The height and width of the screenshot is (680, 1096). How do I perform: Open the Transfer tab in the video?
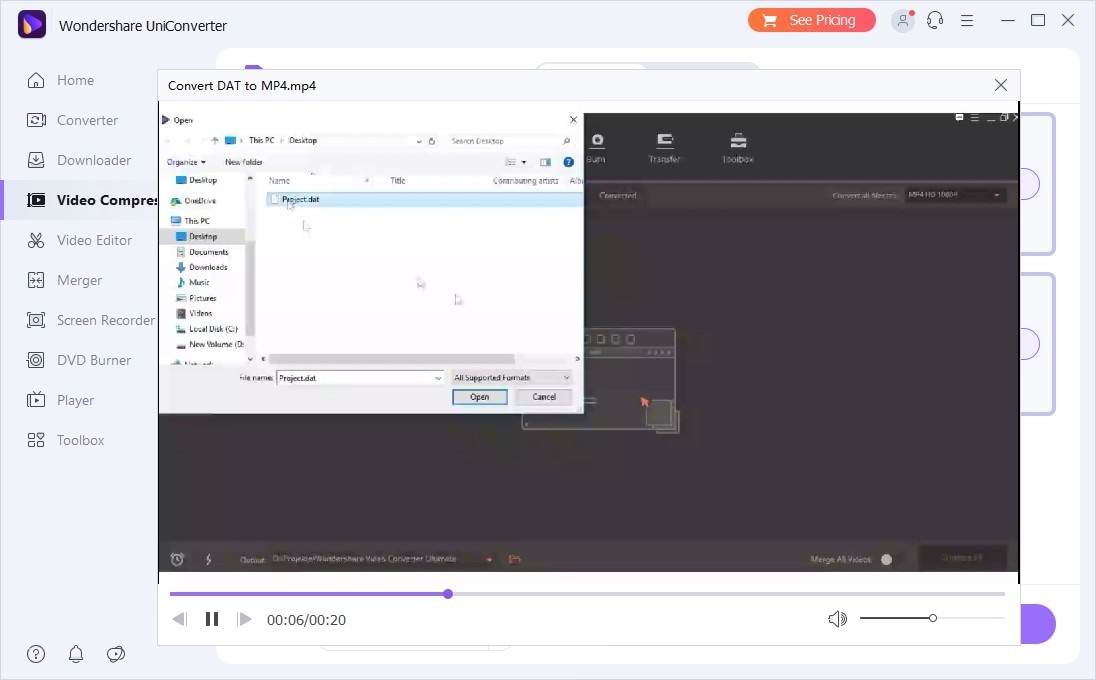point(664,148)
